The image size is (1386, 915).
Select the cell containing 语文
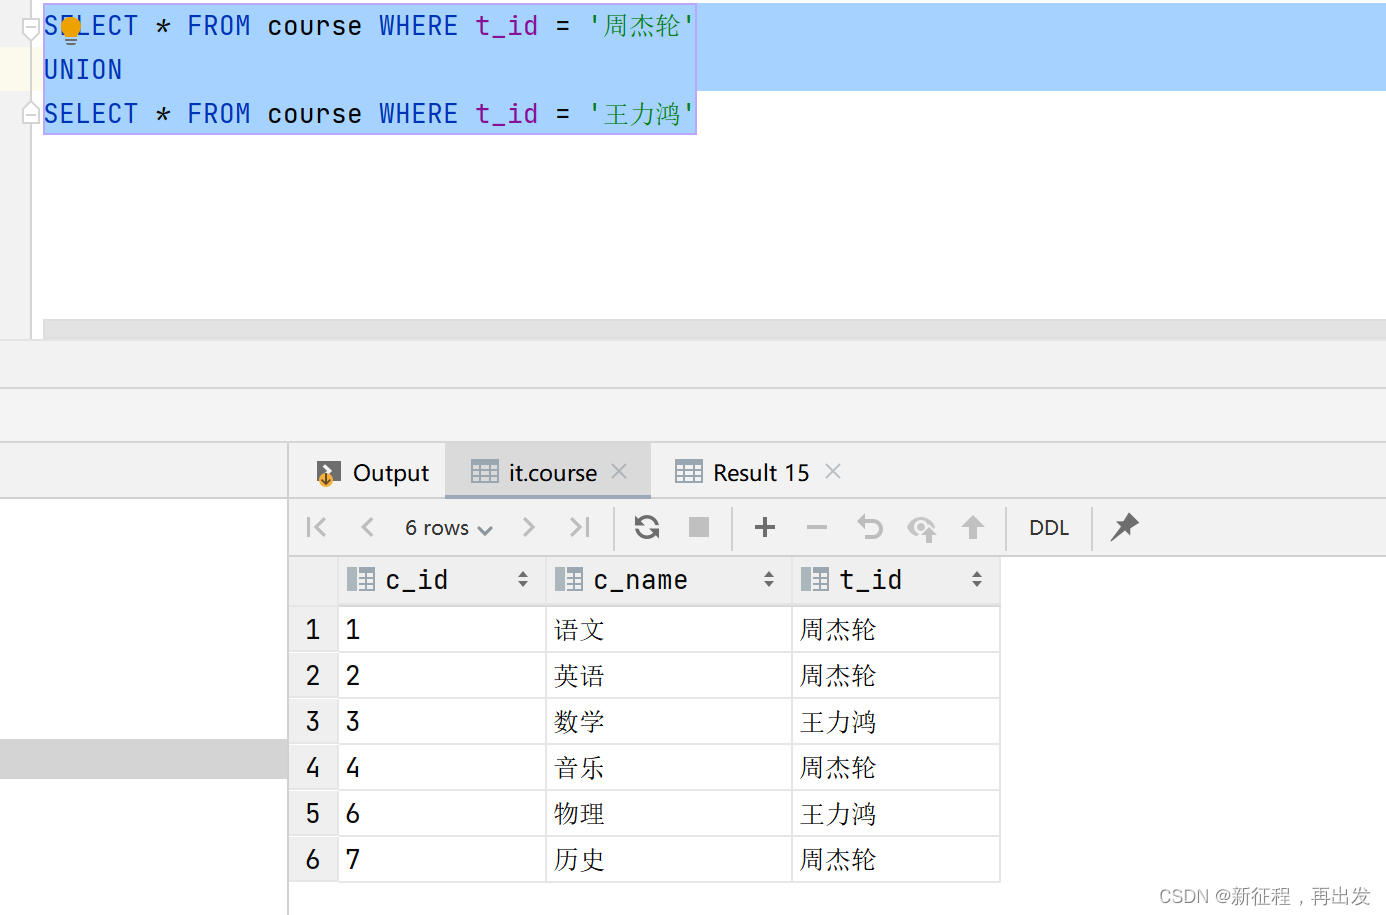point(669,630)
